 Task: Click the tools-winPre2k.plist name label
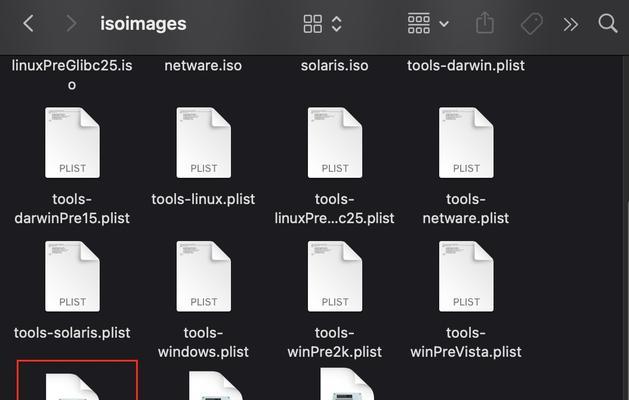pyautogui.click(x=335, y=342)
